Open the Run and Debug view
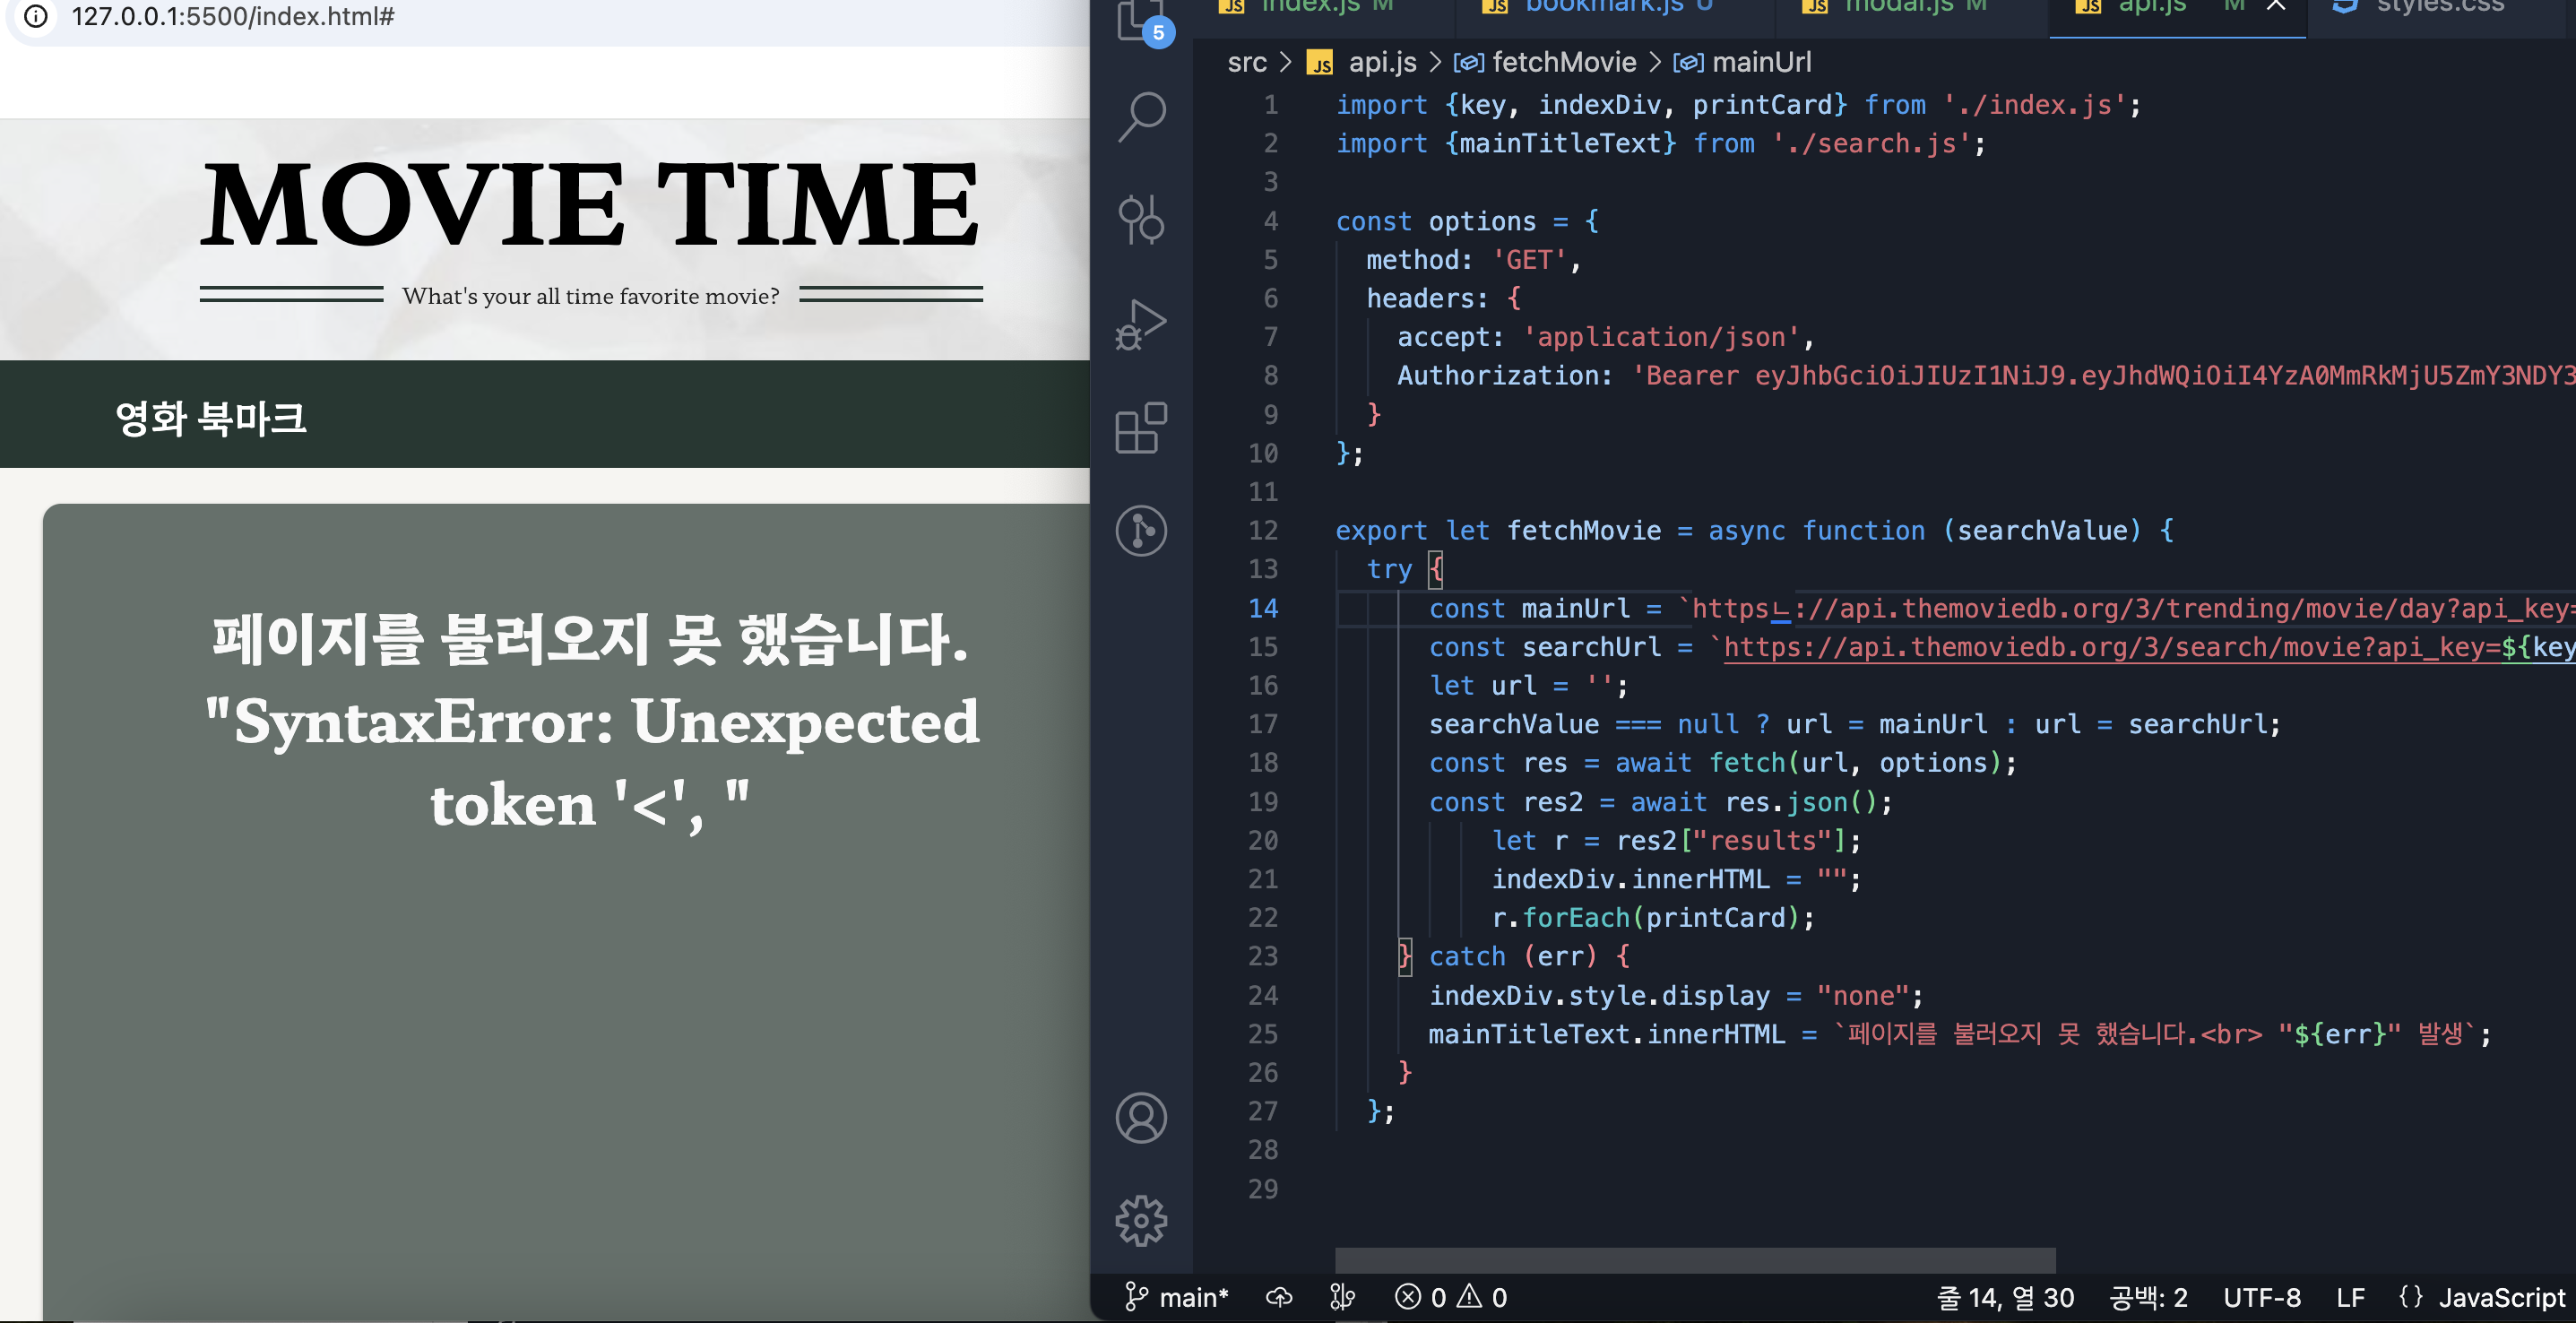The width and height of the screenshot is (2576, 1323). (1141, 324)
